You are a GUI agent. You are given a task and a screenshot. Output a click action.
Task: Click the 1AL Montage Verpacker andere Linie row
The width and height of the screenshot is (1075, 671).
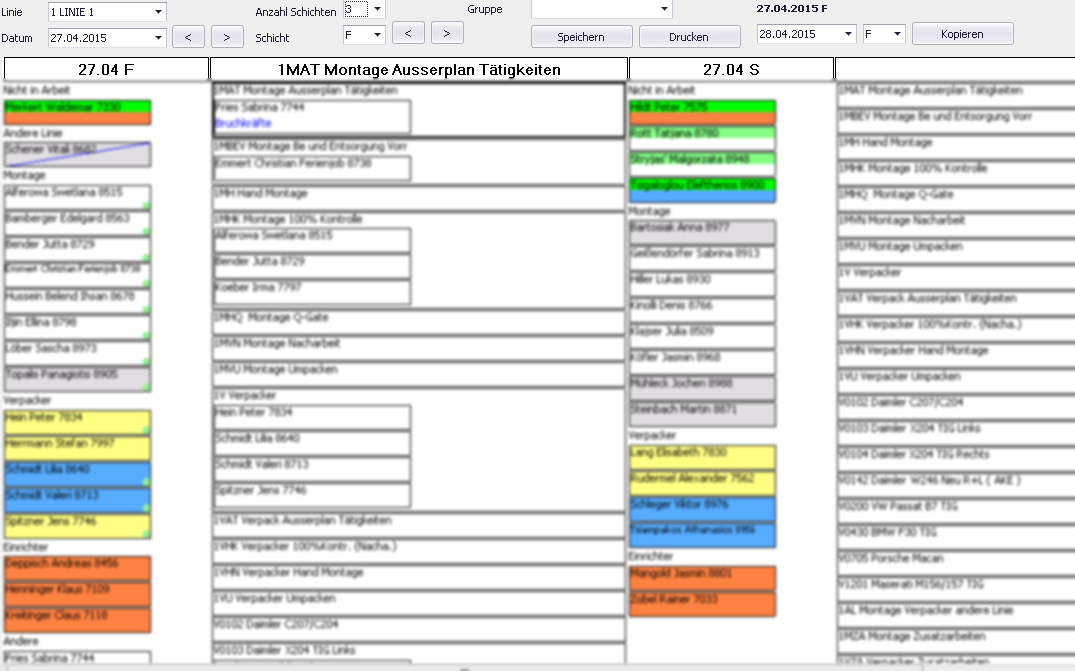pyautogui.click(x=956, y=616)
